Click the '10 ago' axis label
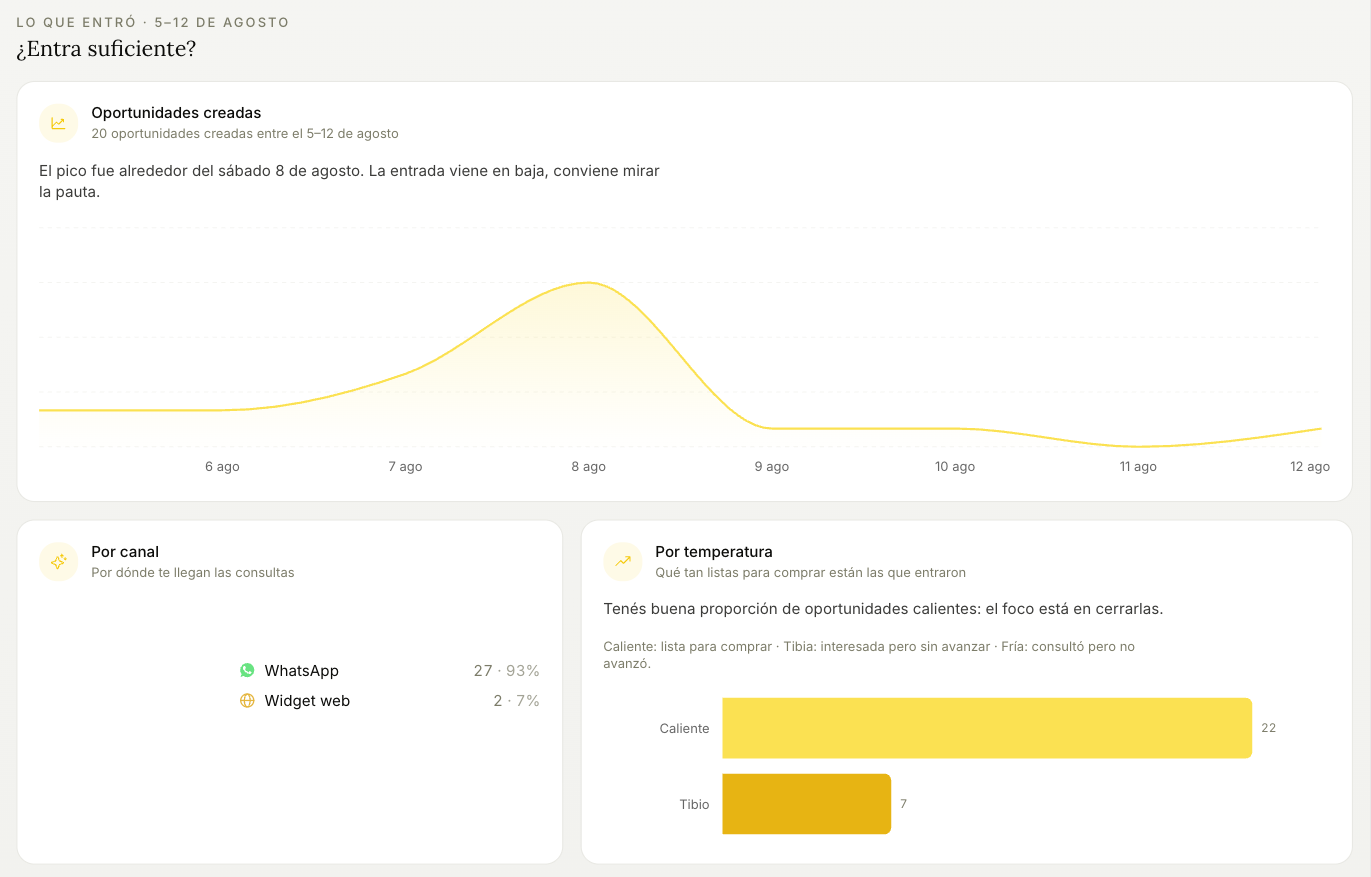This screenshot has width=1371, height=877. tap(955, 467)
